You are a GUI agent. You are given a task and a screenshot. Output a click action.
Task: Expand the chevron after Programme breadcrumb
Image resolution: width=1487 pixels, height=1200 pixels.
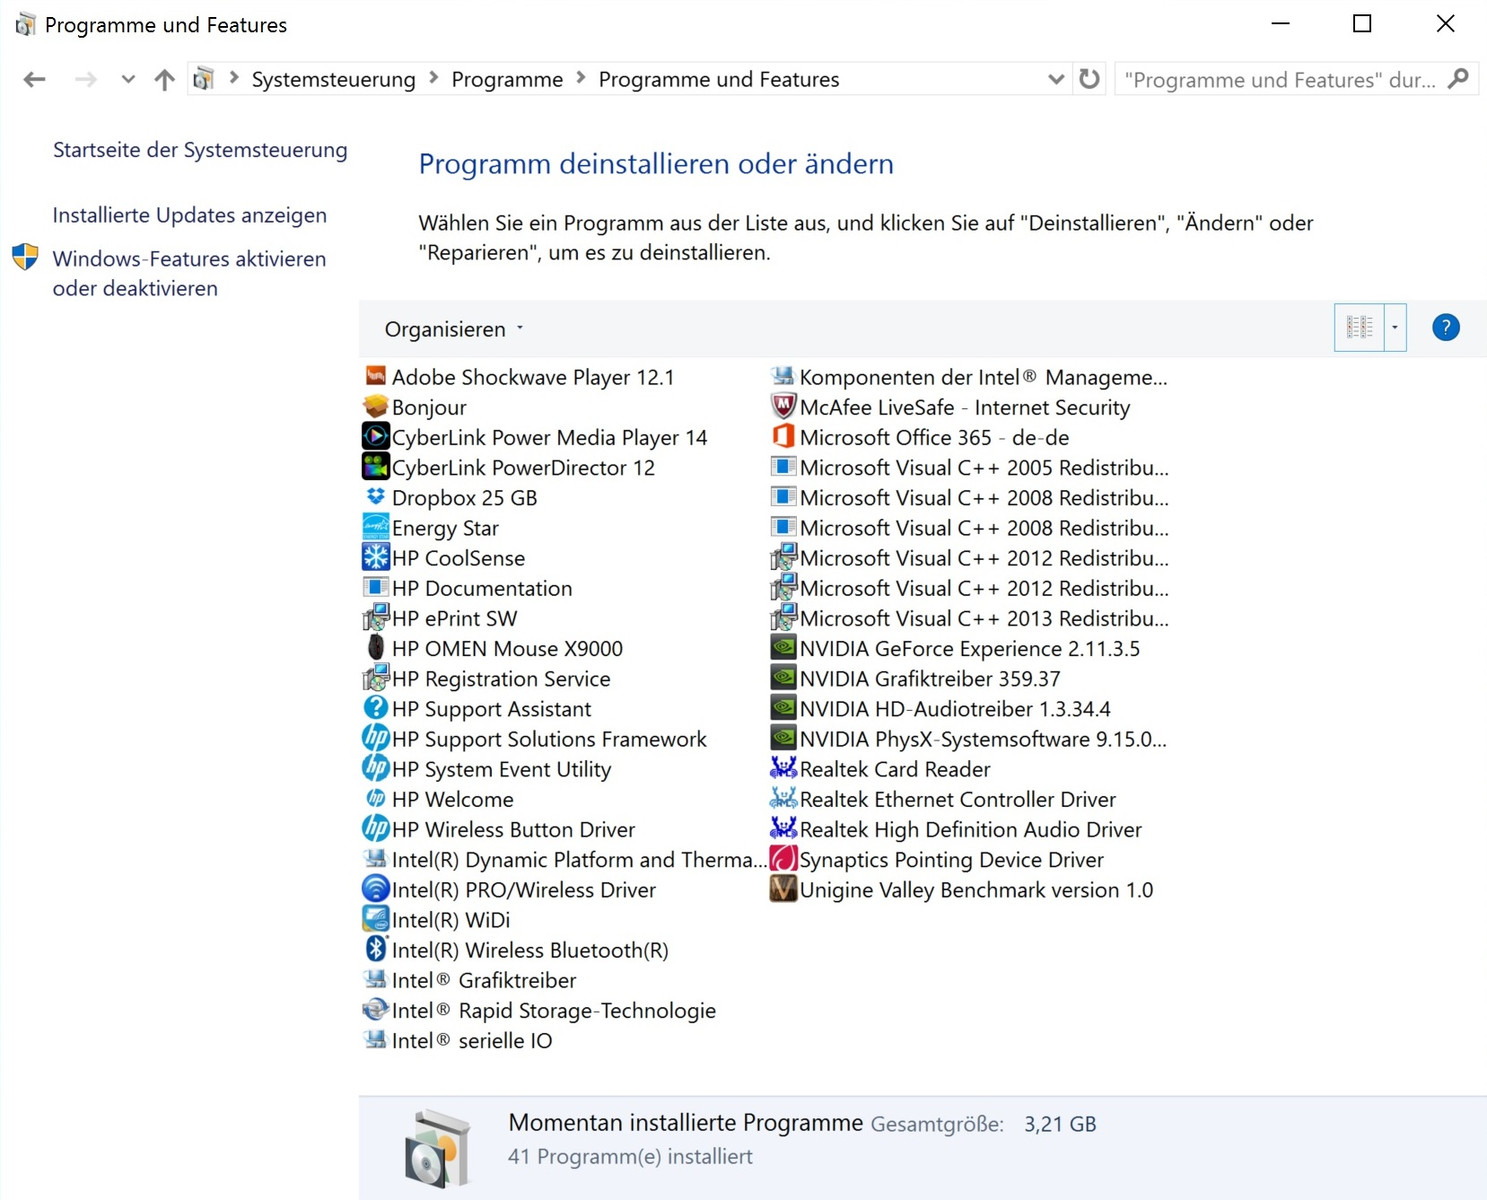point(581,78)
